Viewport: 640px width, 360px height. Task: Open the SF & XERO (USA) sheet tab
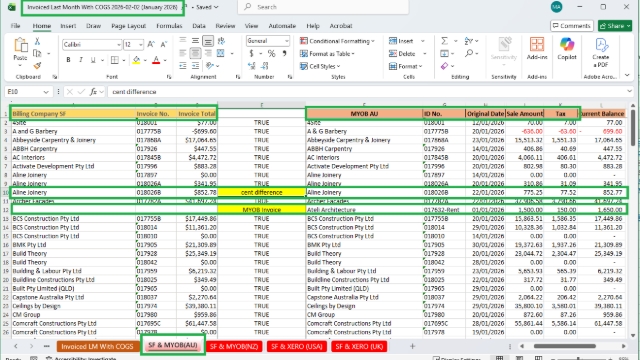pos(296,347)
